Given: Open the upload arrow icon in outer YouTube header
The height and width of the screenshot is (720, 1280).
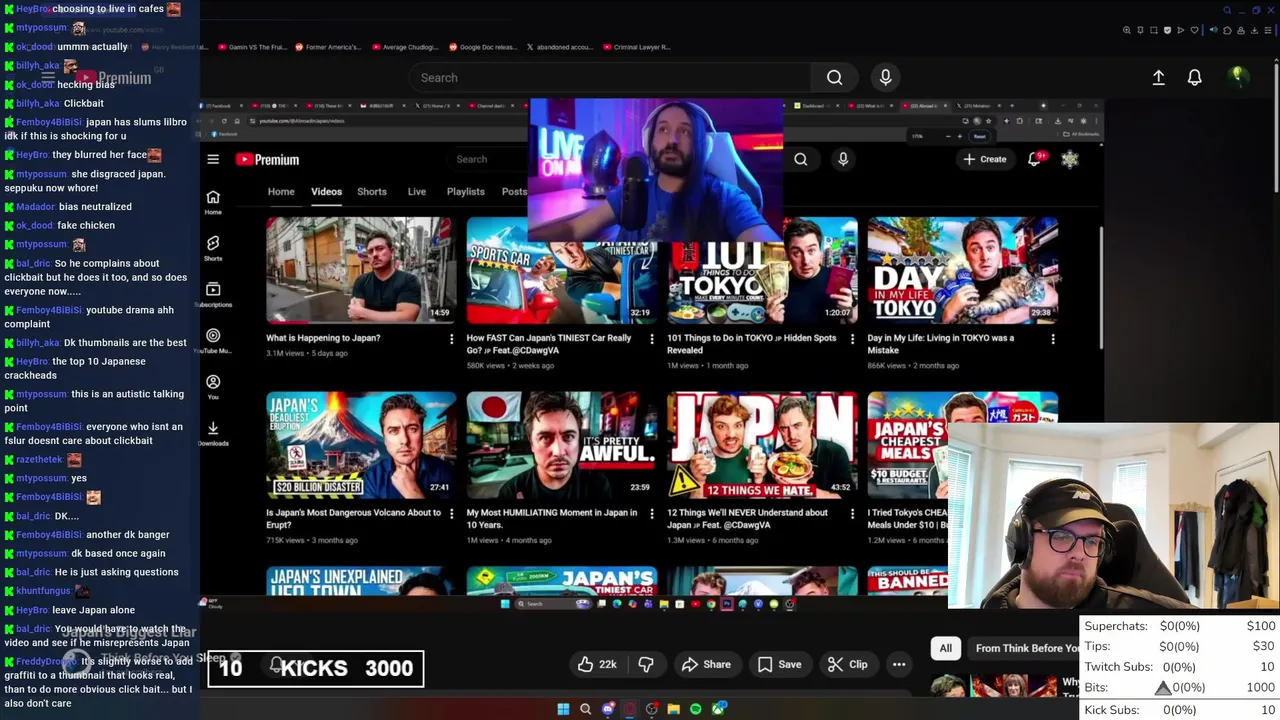Looking at the screenshot, I should point(1158,77).
